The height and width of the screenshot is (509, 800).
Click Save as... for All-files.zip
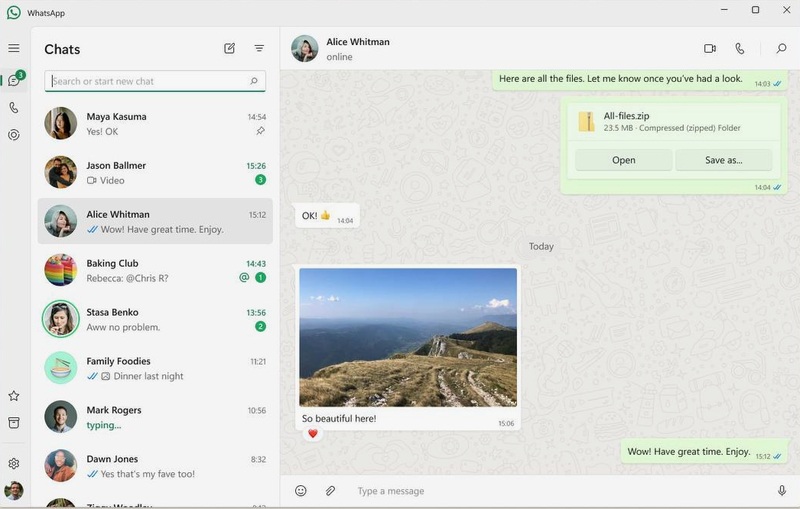coord(723,160)
